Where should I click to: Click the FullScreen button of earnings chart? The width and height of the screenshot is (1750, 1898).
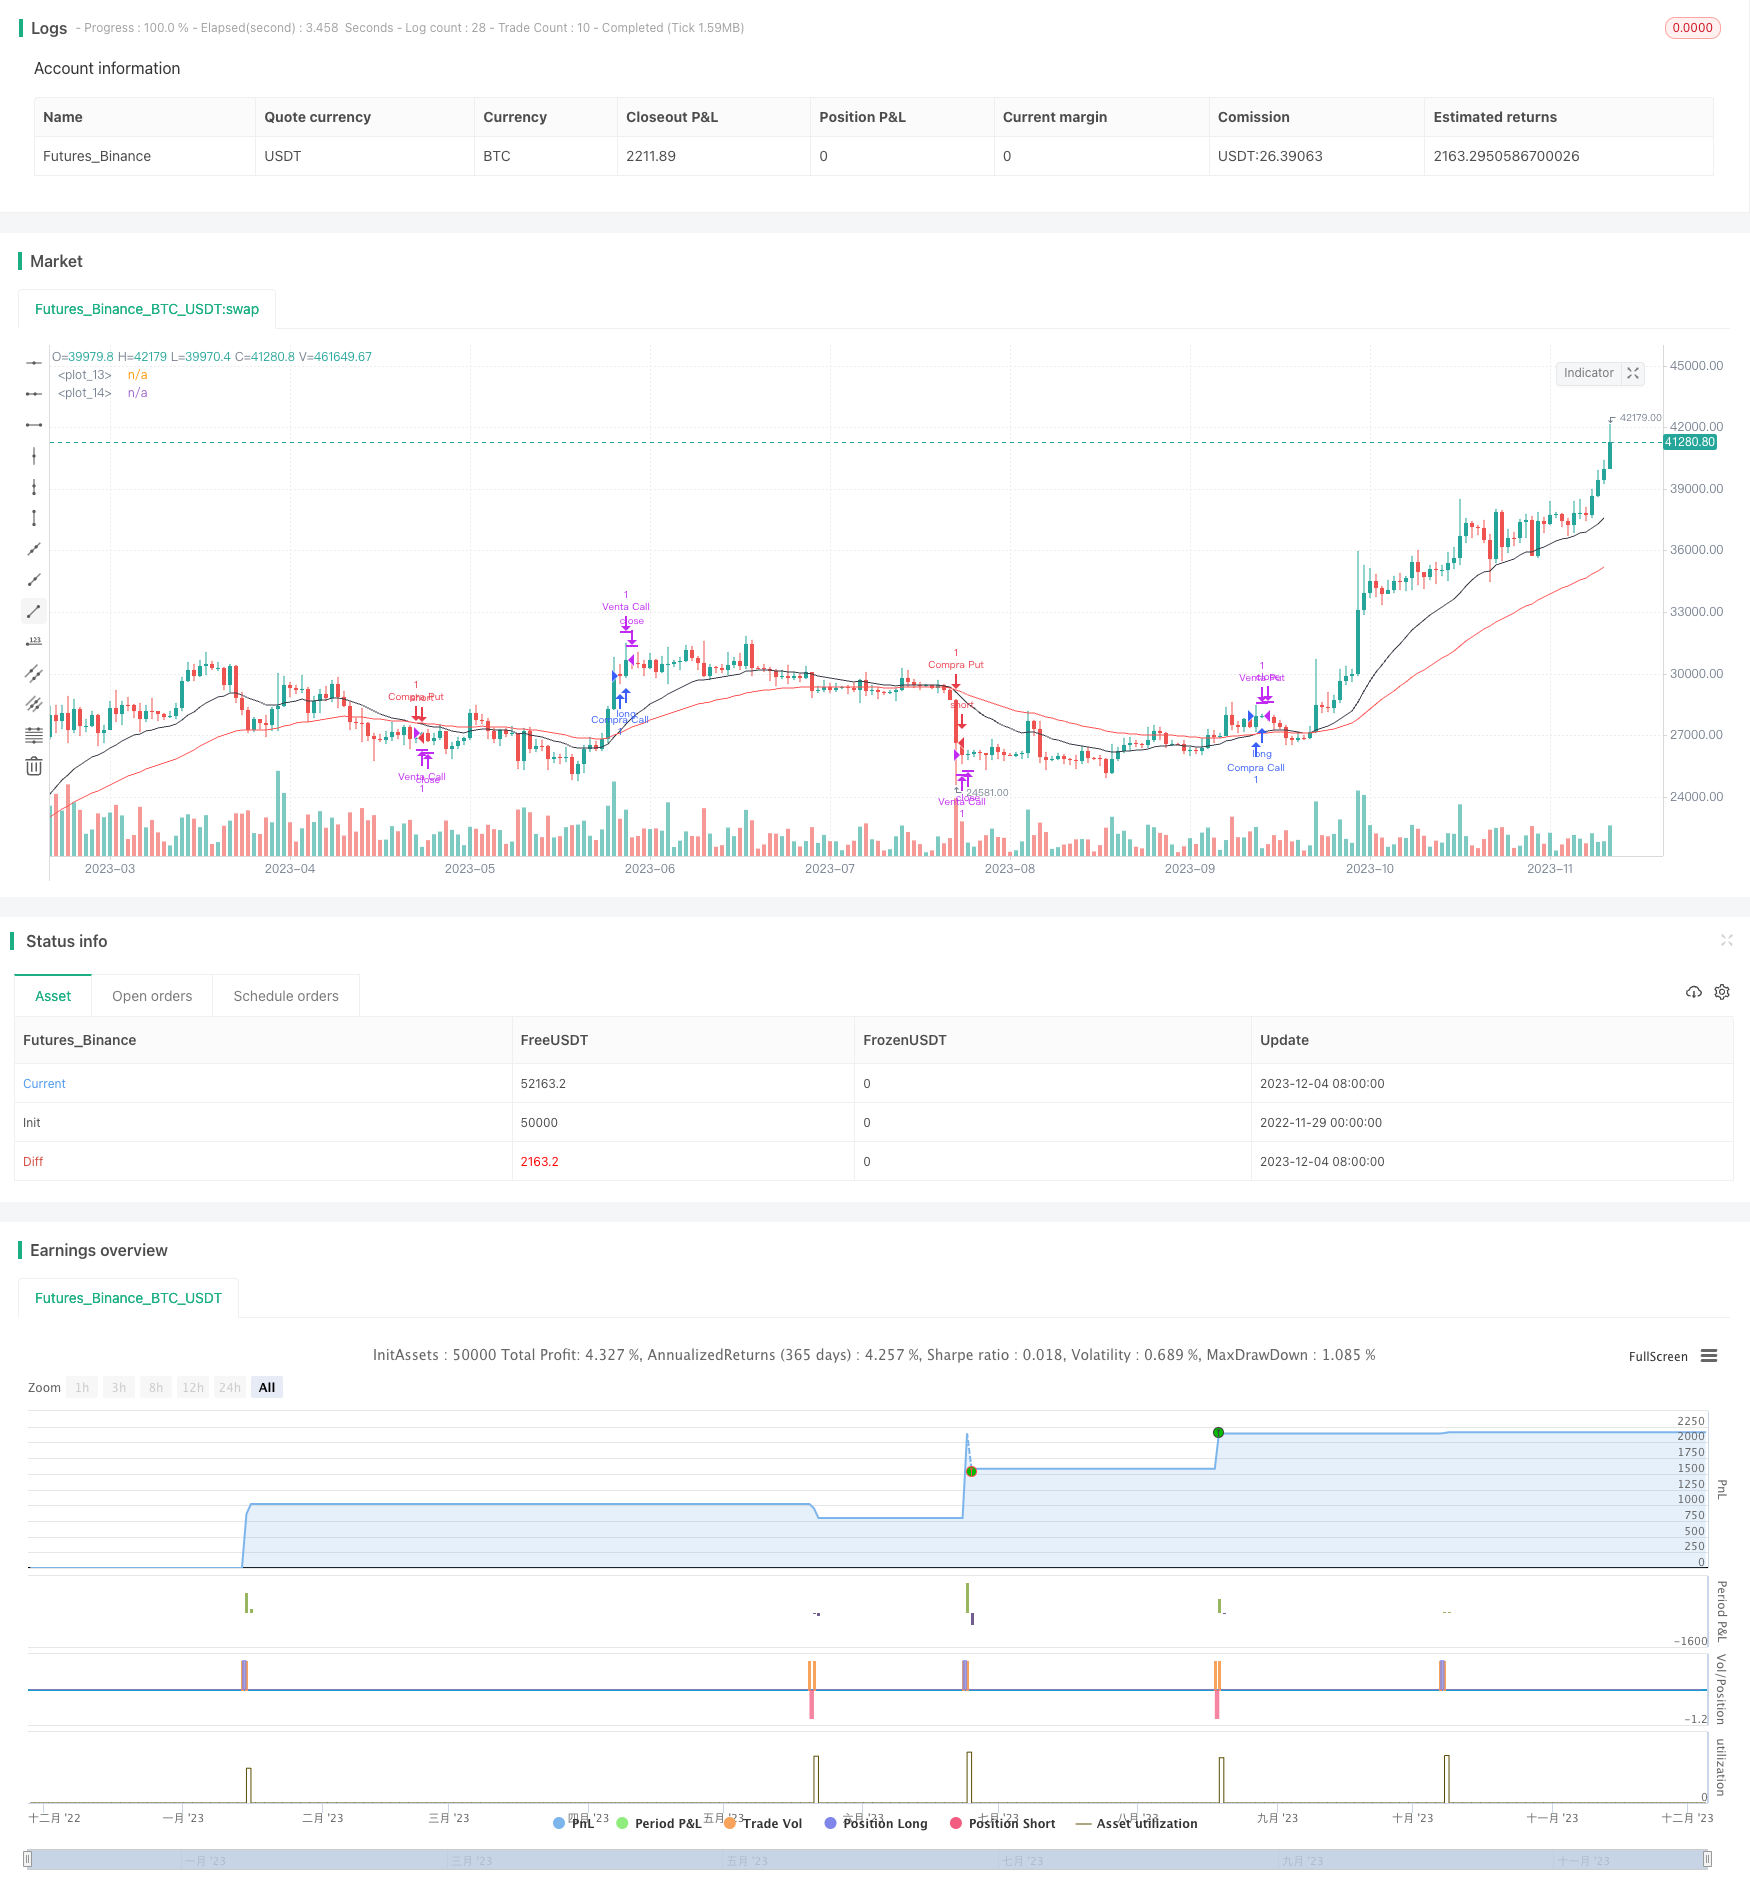pyautogui.click(x=1658, y=1357)
